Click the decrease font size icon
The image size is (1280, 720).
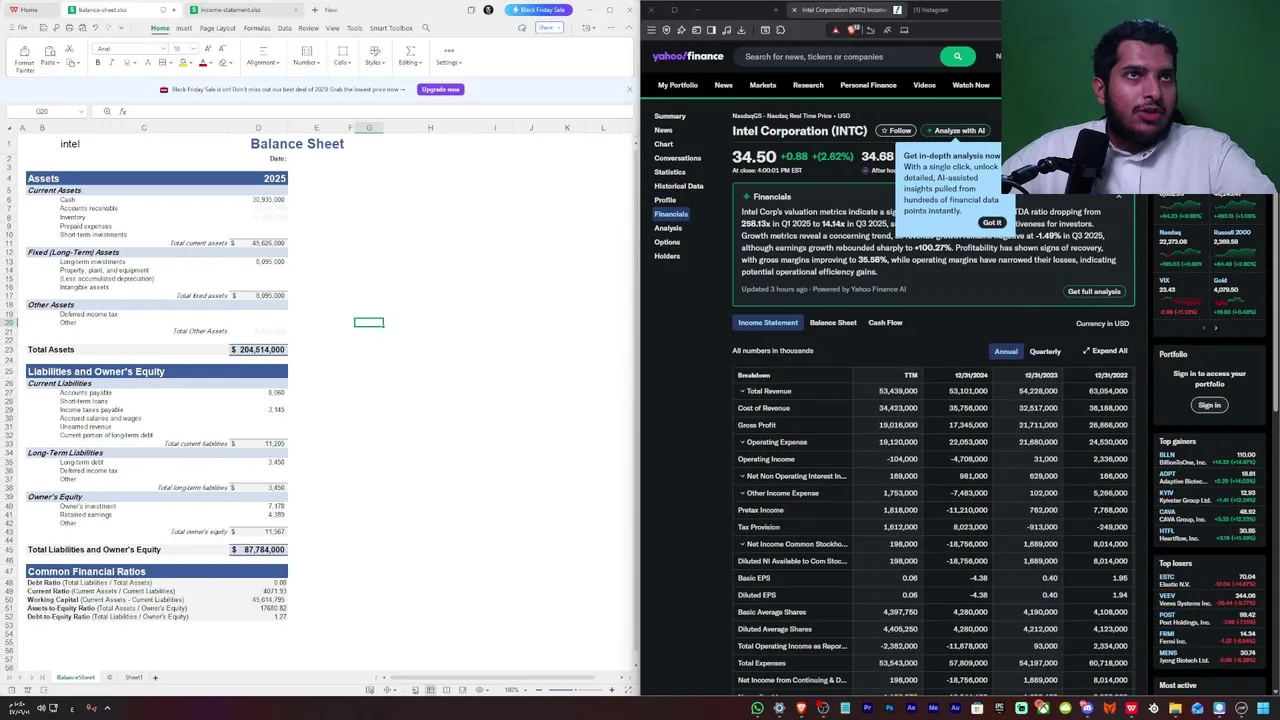[x=221, y=49]
